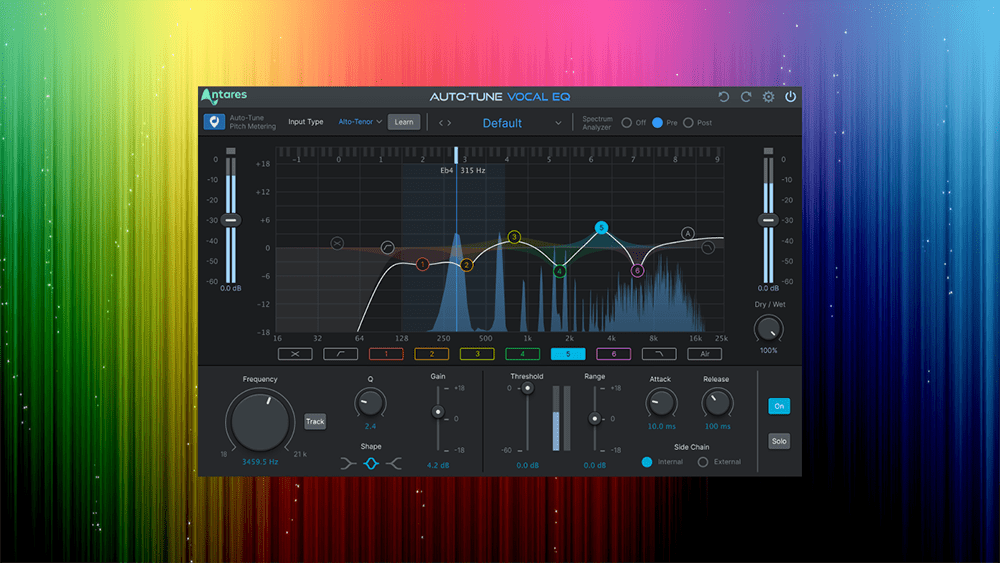
Task: Select the low-pass filter band button
Action: point(659,354)
